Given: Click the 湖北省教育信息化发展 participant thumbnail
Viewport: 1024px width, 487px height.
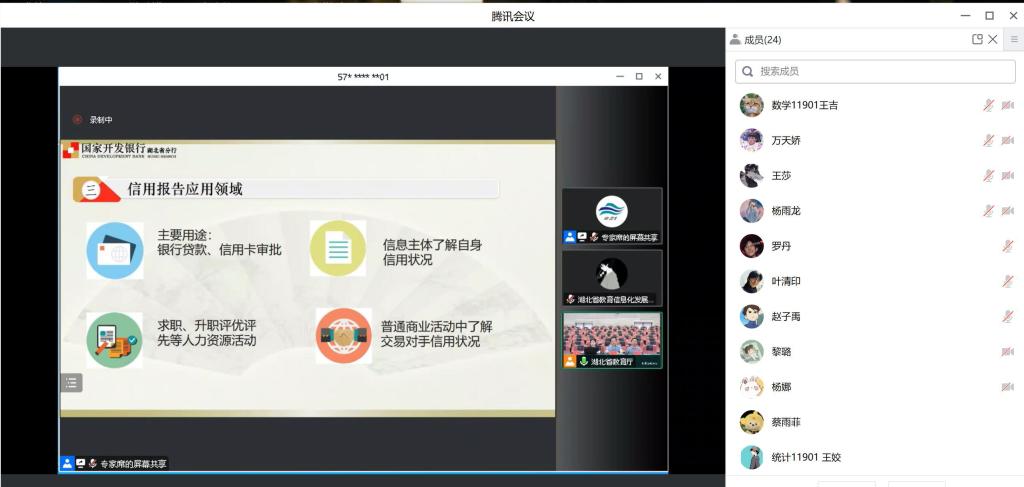Looking at the screenshot, I should point(611,277).
